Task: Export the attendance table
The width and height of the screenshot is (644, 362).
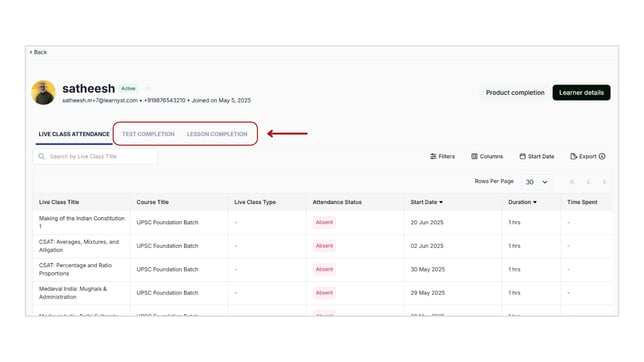Action: coord(584,156)
